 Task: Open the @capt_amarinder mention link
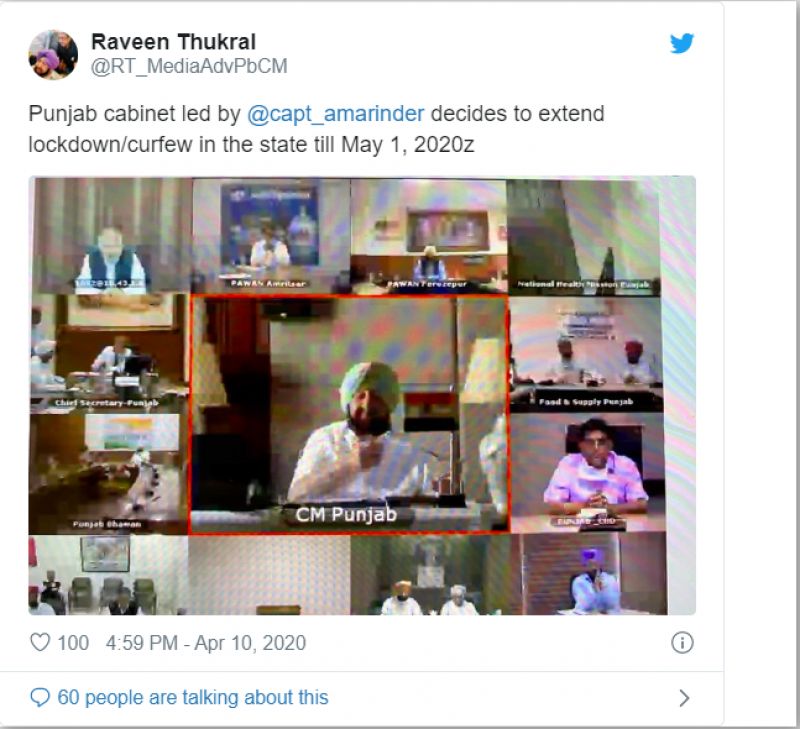click(x=336, y=114)
